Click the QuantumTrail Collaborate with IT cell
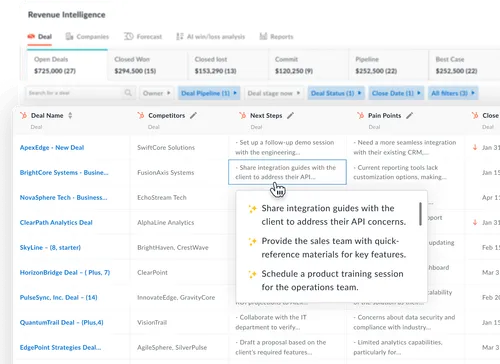Image resolution: width=500 pixels, height=364 pixels. coord(287,322)
